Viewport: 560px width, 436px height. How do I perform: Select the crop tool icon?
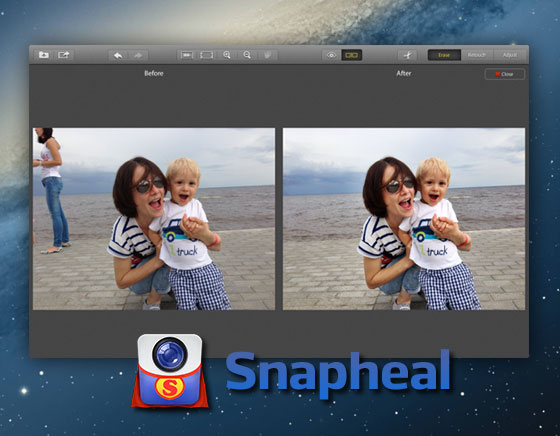pos(408,55)
